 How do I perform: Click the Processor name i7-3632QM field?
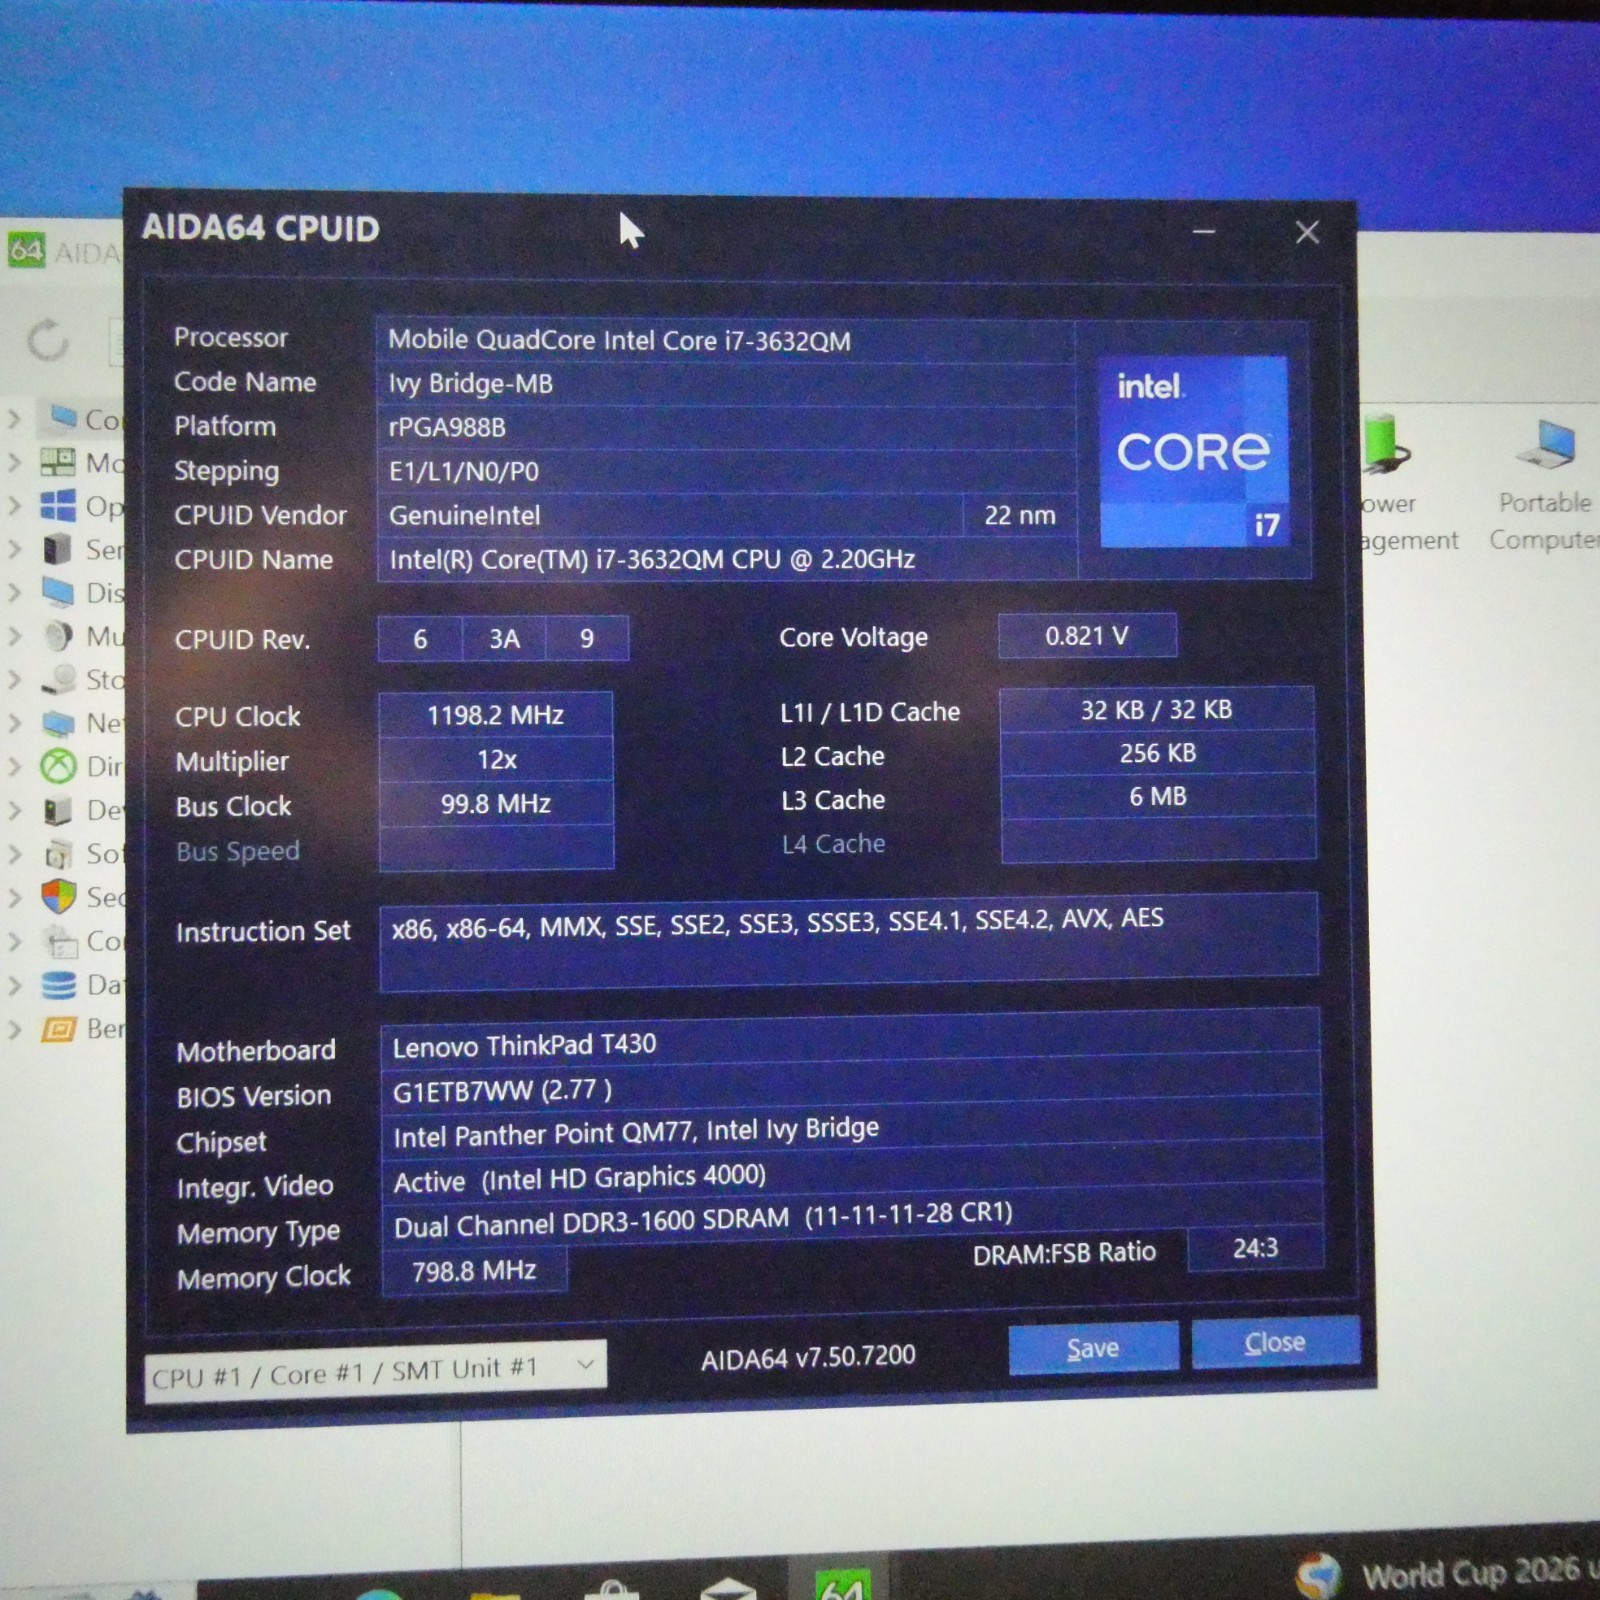[x=726, y=341]
